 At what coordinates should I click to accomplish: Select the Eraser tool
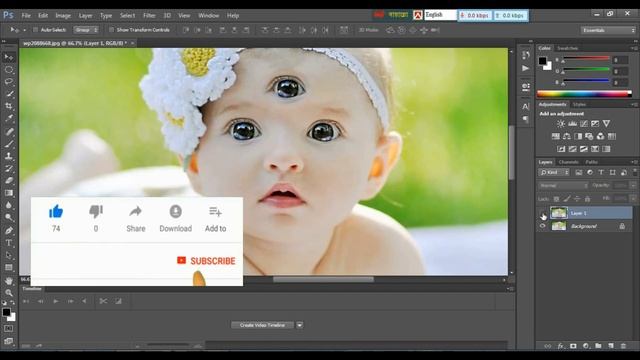click(9, 180)
